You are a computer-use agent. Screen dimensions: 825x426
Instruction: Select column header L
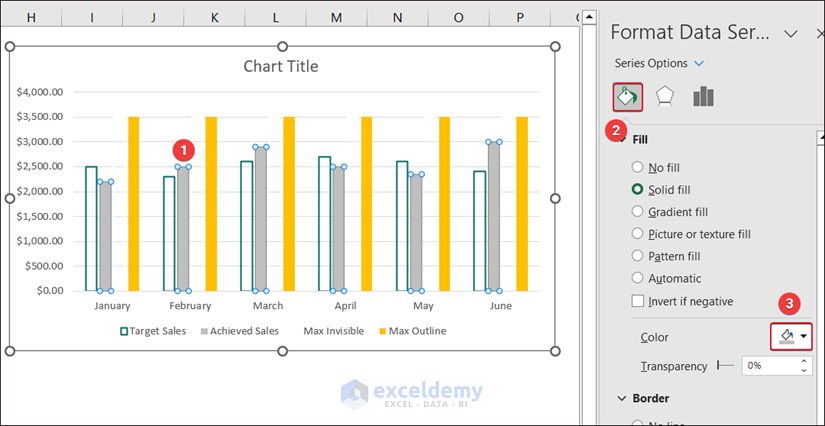276,18
